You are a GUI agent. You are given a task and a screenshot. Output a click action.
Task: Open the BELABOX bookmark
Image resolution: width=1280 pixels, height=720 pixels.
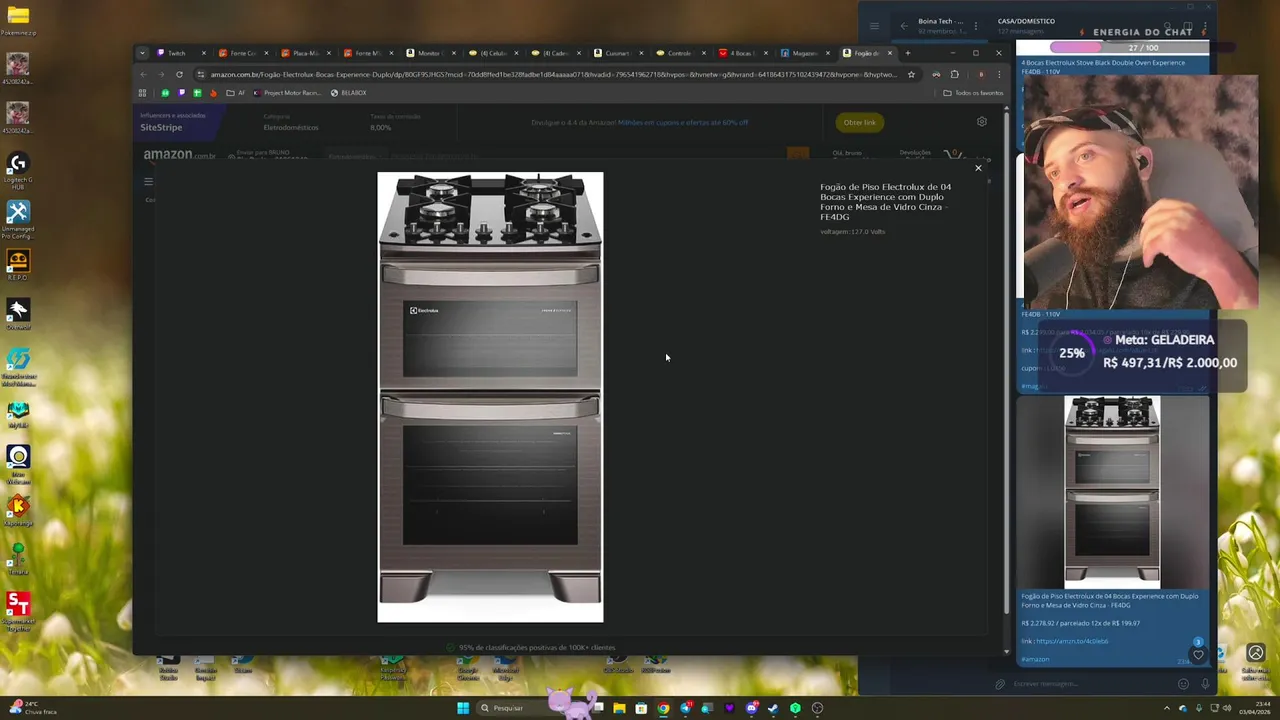pos(349,93)
